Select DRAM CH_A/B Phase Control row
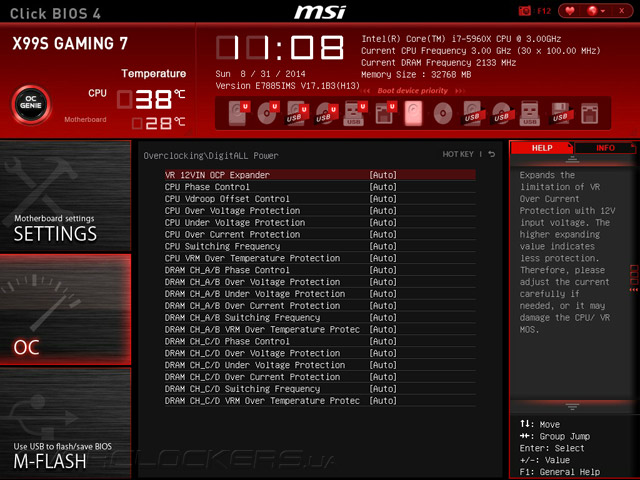 tap(320, 270)
